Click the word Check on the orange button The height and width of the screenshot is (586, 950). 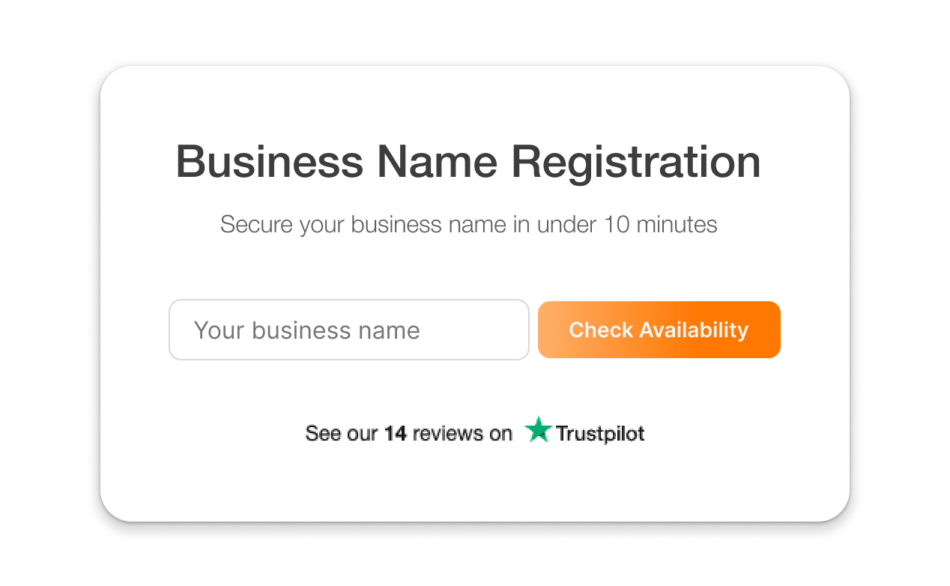pyautogui.click(x=601, y=330)
